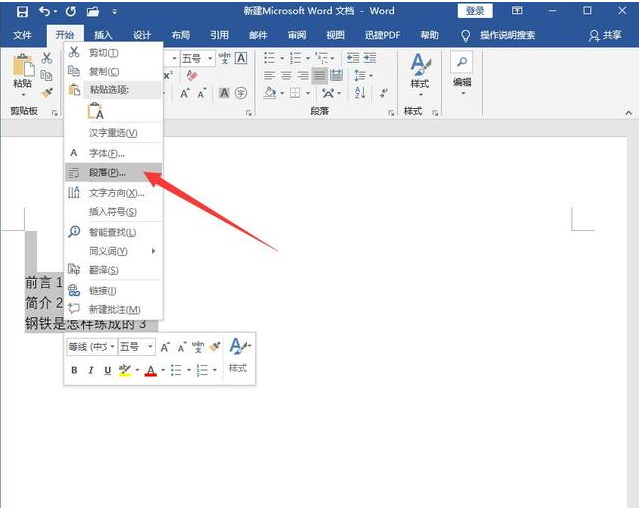The width and height of the screenshot is (639, 508).
Task: Click the 操作说明搜索 search box
Action: click(x=507, y=35)
